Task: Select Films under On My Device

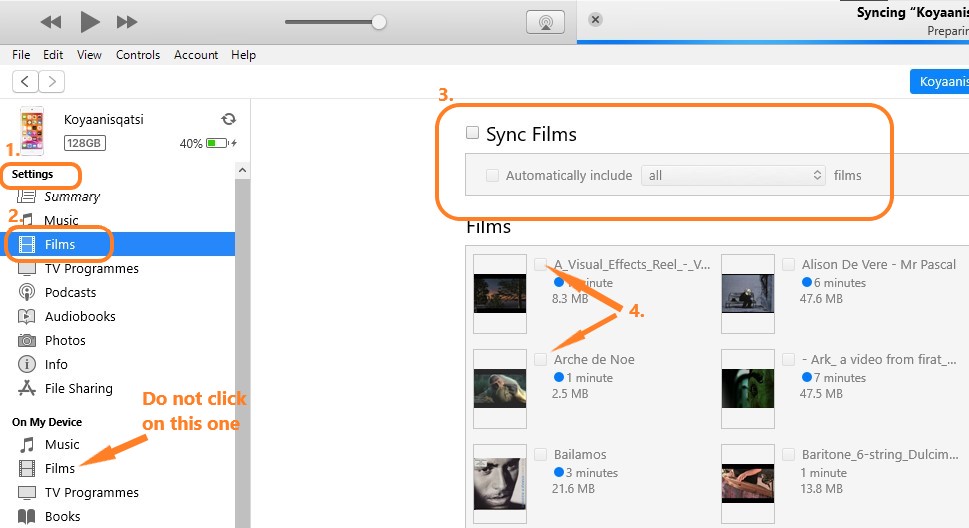Action: click(59, 469)
